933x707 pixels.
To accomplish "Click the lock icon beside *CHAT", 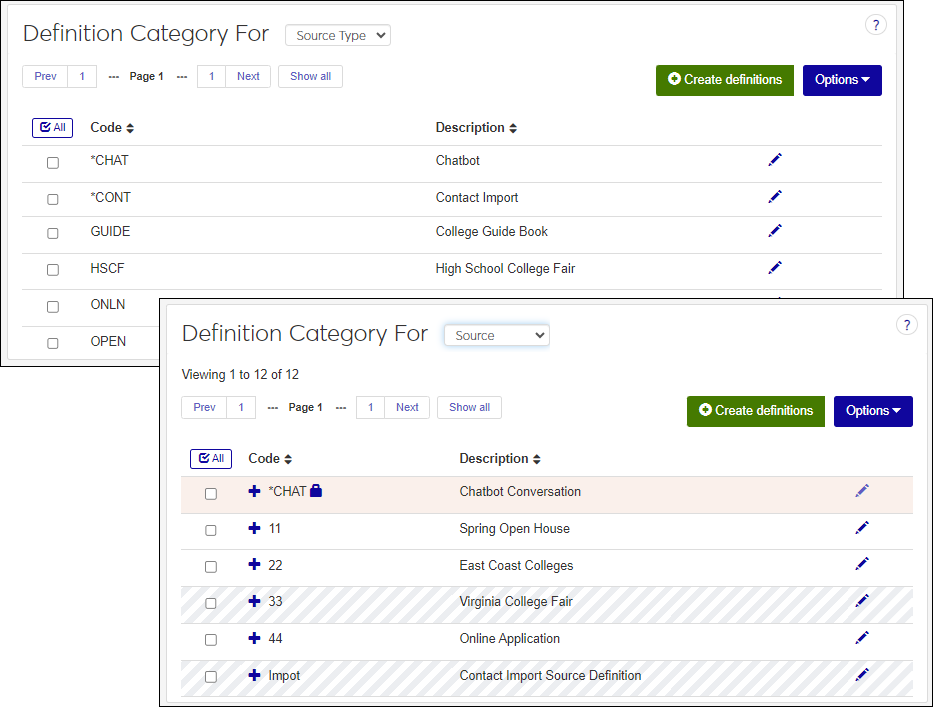I will (316, 491).
